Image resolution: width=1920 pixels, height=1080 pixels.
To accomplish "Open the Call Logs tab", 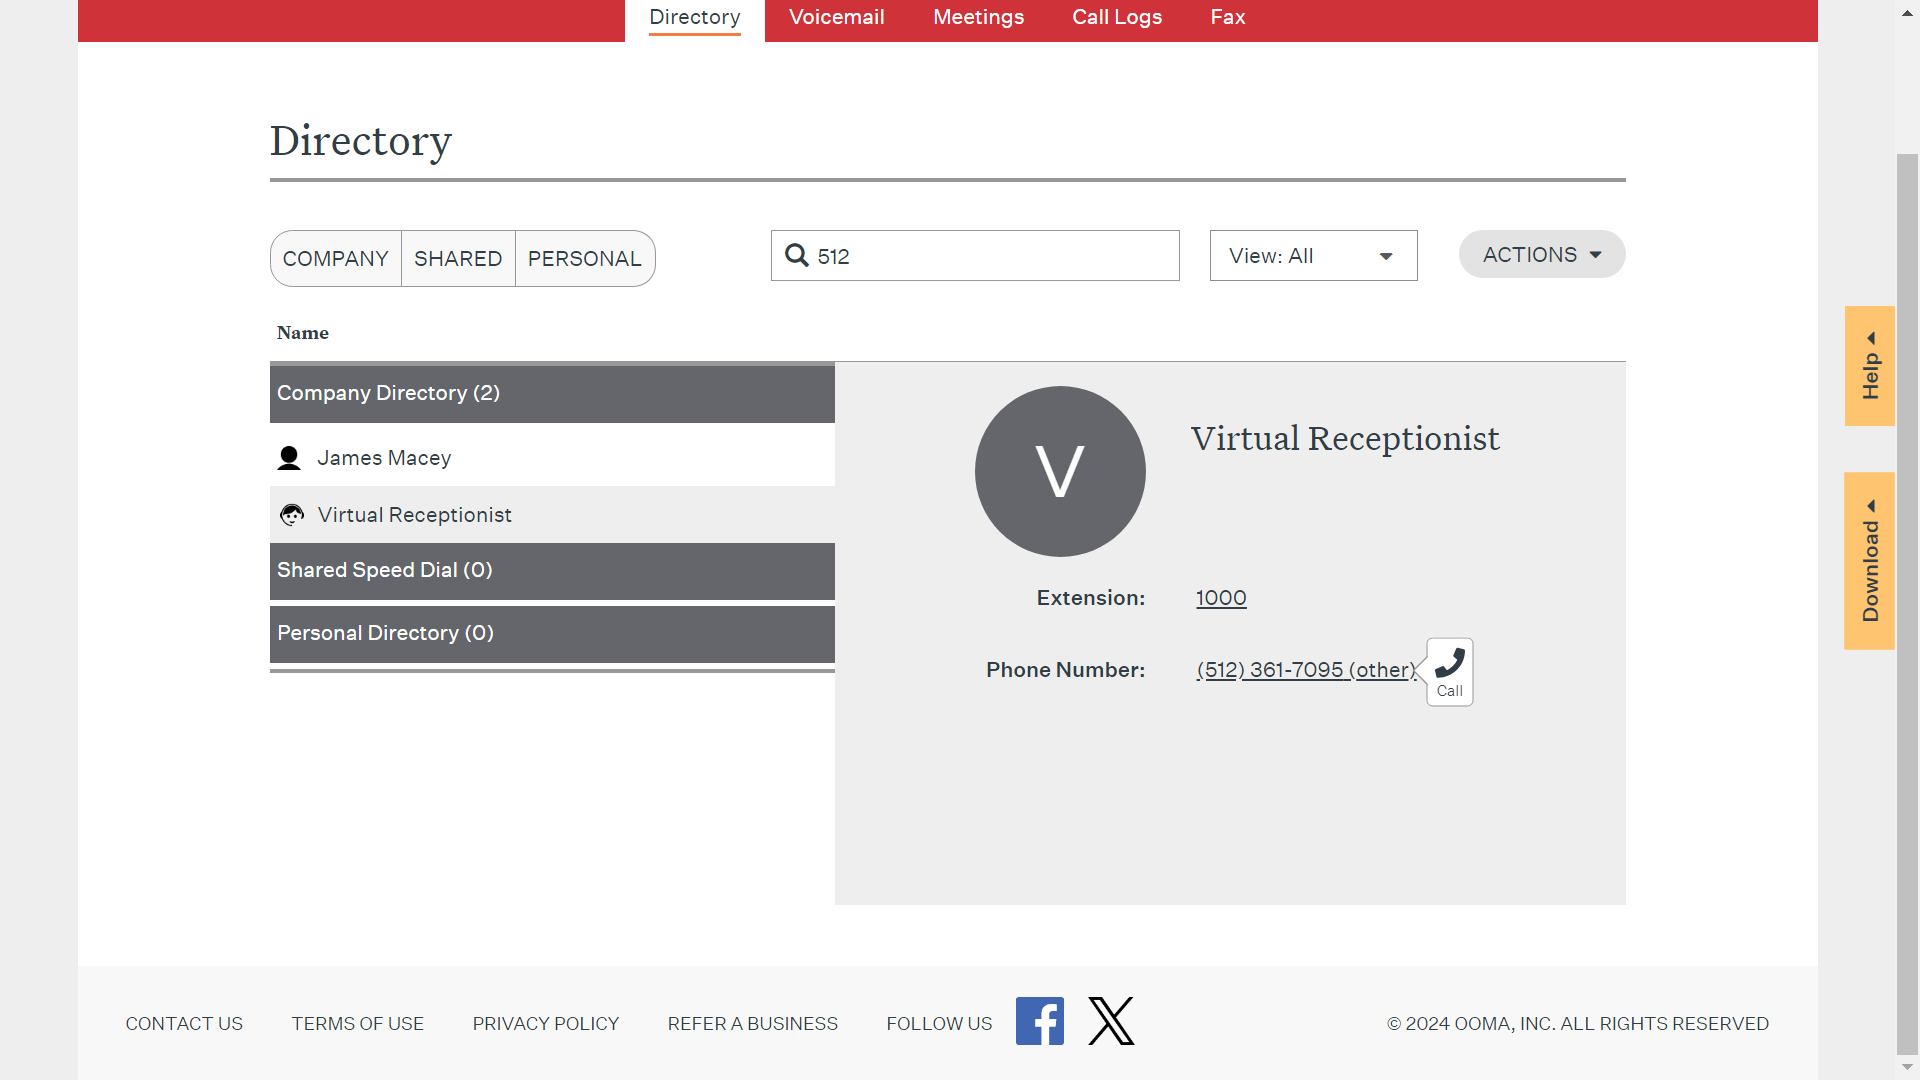I will [1117, 17].
